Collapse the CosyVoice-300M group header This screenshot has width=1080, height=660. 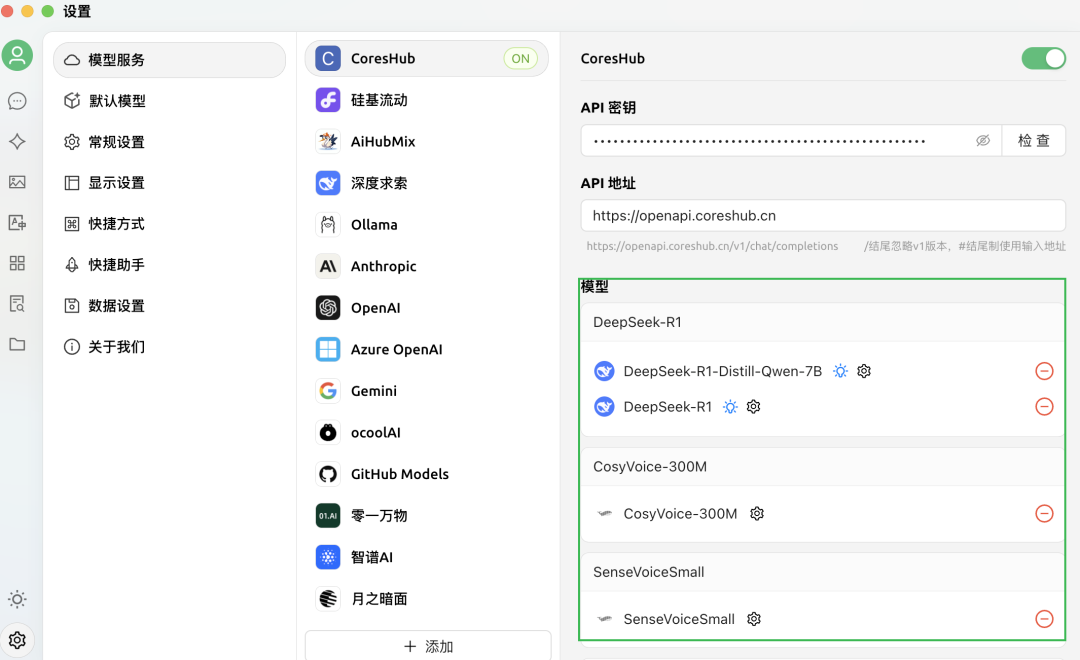(823, 466)
